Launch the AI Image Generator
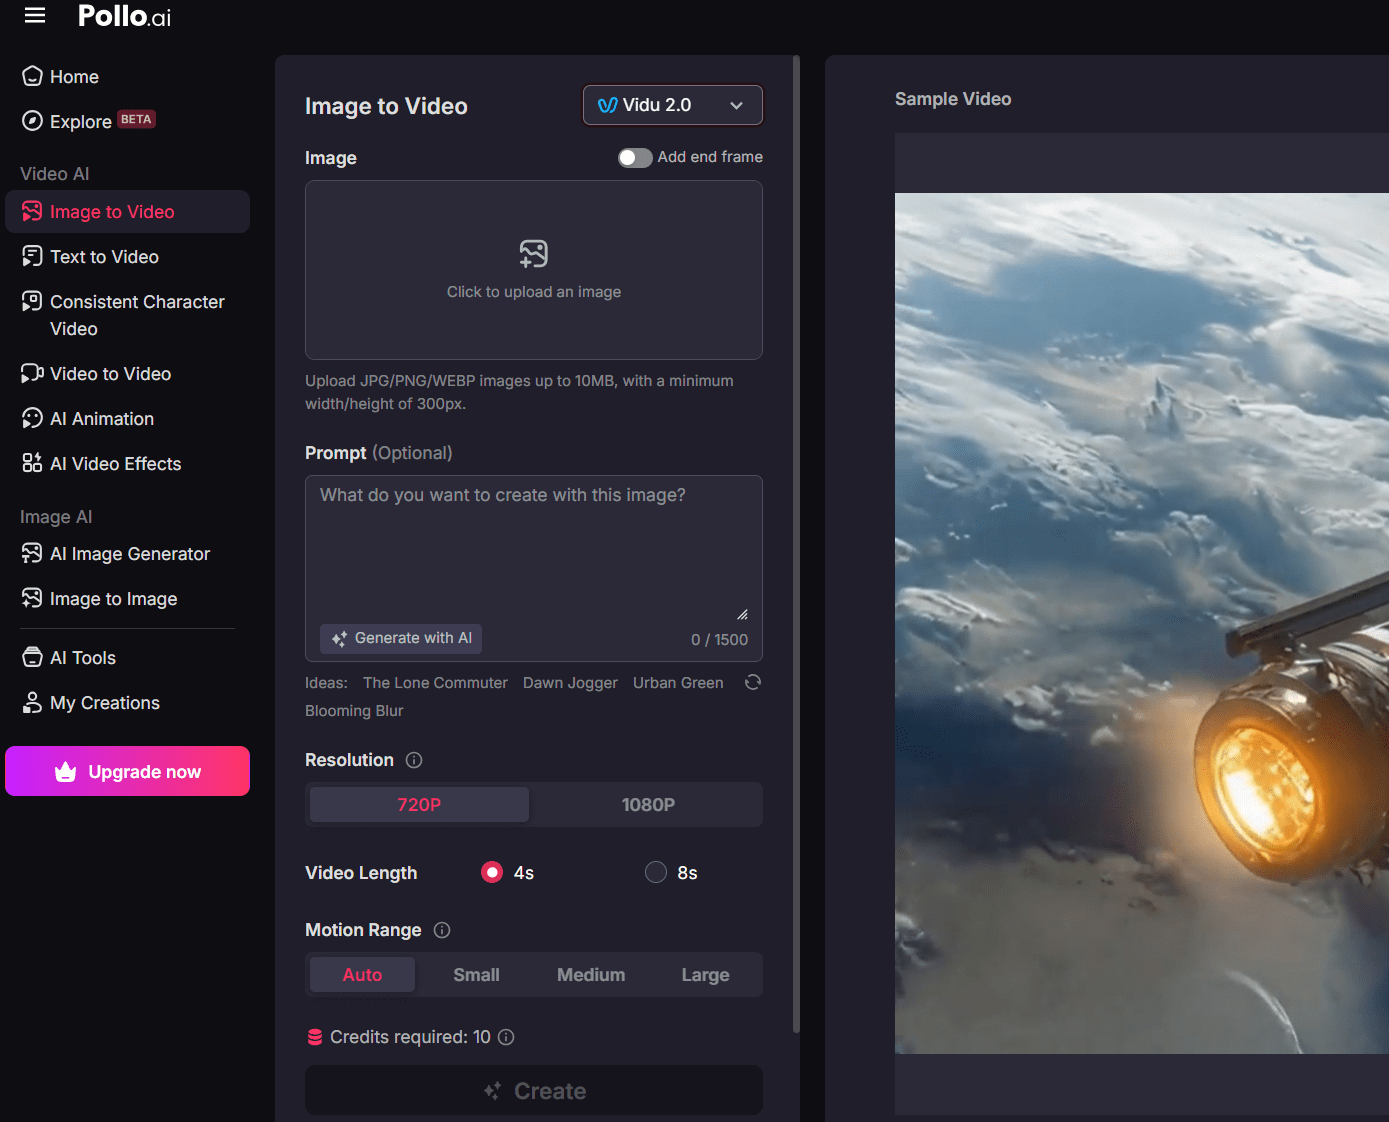Viewport: 1389px width, 1122px height. tap(130, 553)
